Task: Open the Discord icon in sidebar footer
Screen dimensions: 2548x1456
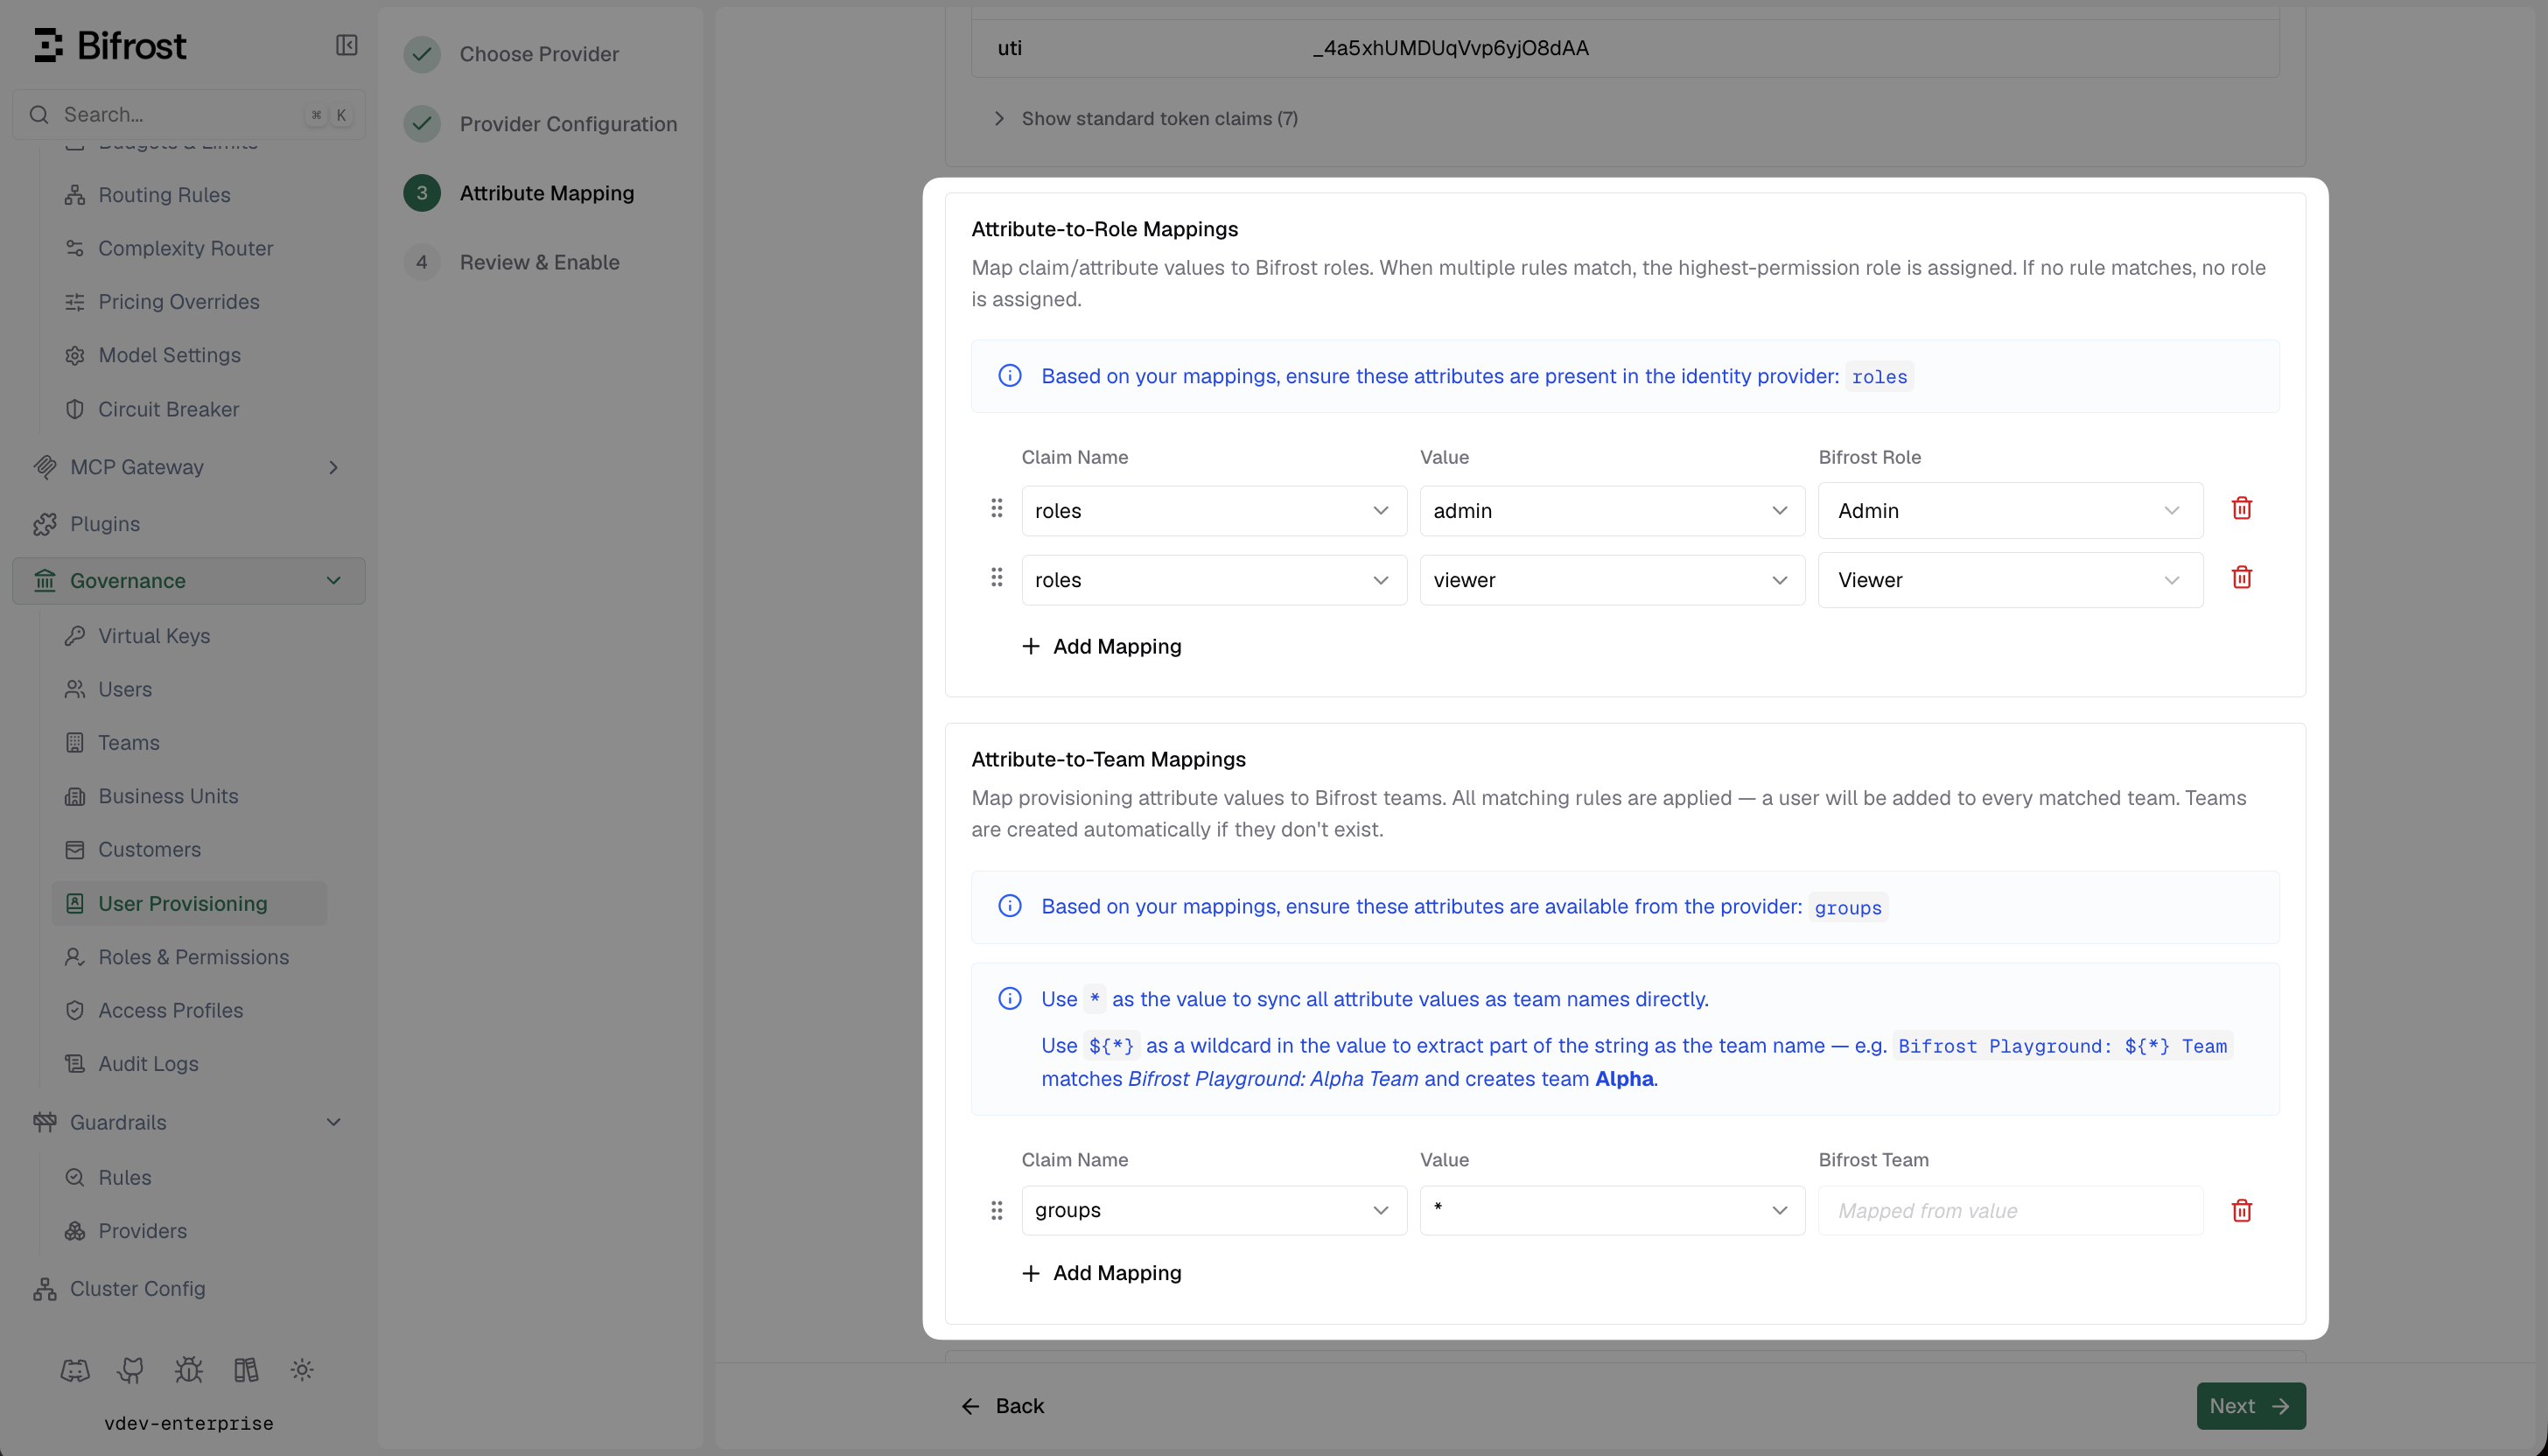Action: (75, 1370)
